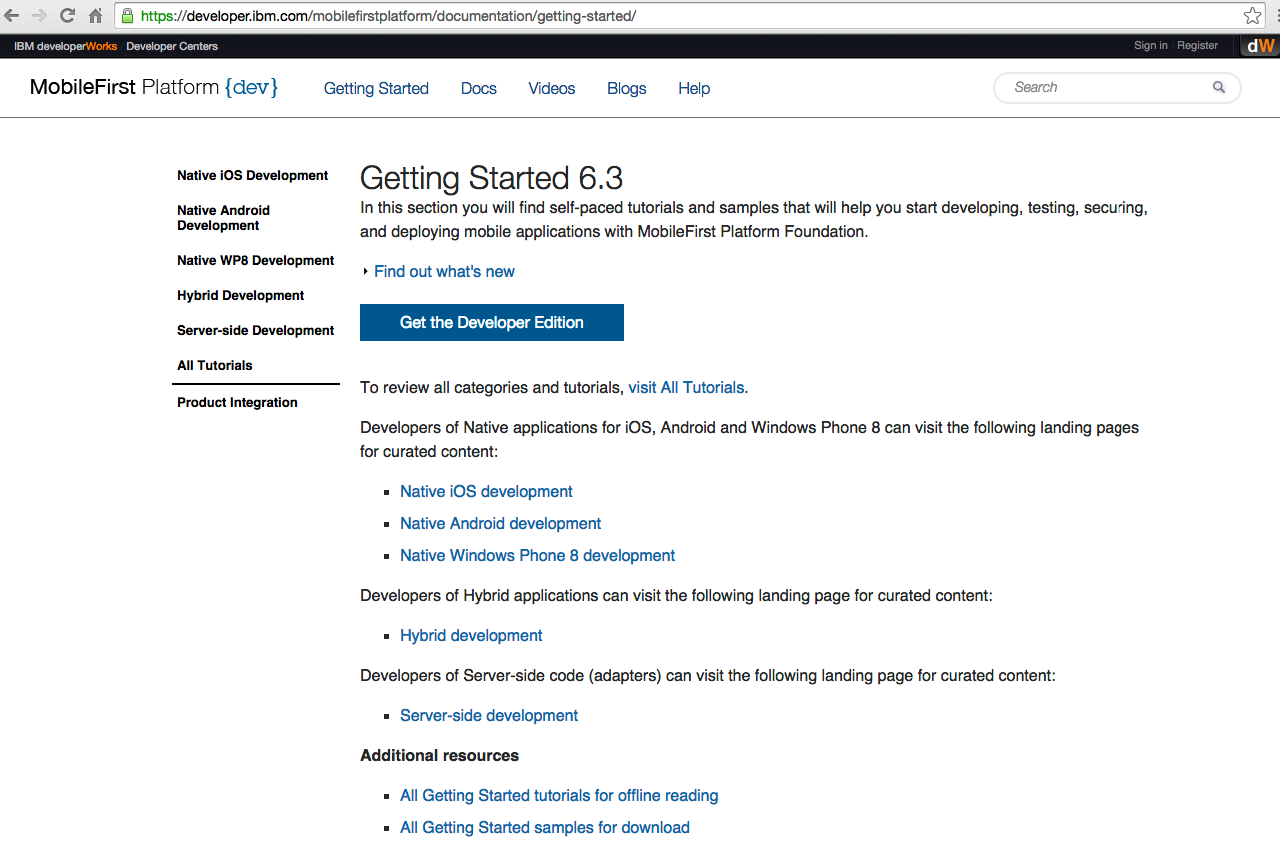
Task: Reload the page with the refresh icon
Action: (x=67, y=16)
